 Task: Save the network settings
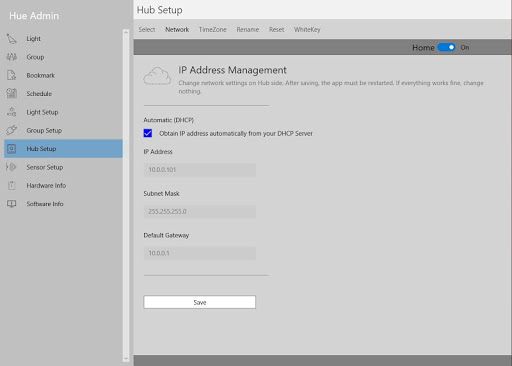(200, 302)
